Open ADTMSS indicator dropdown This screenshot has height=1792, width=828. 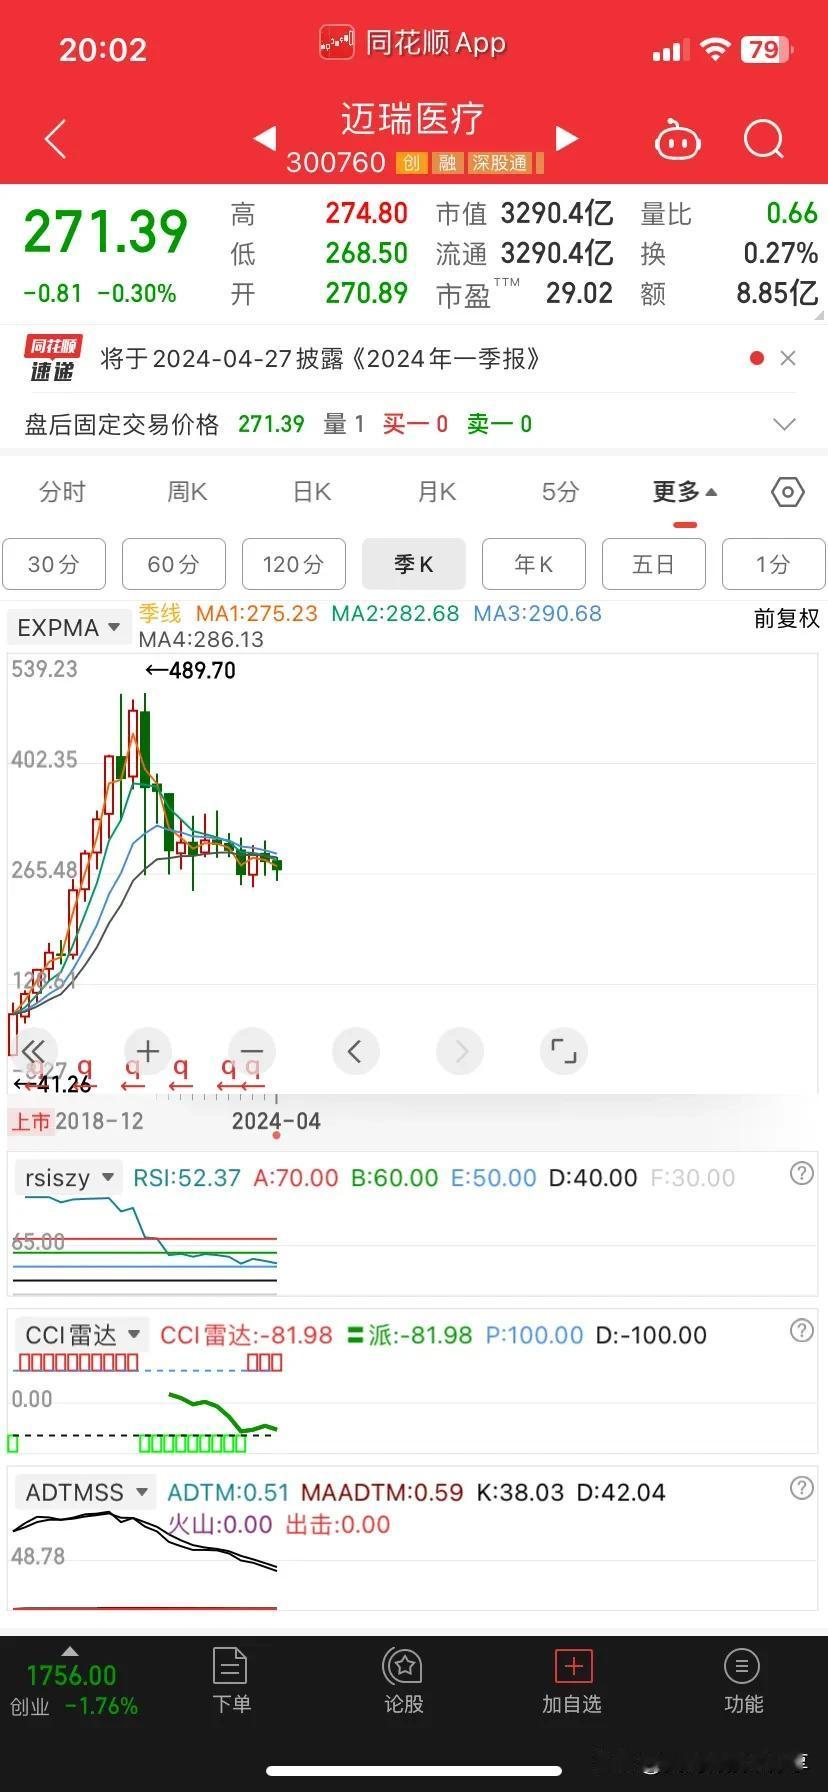pyautogui.click(x=87, y=1492)
